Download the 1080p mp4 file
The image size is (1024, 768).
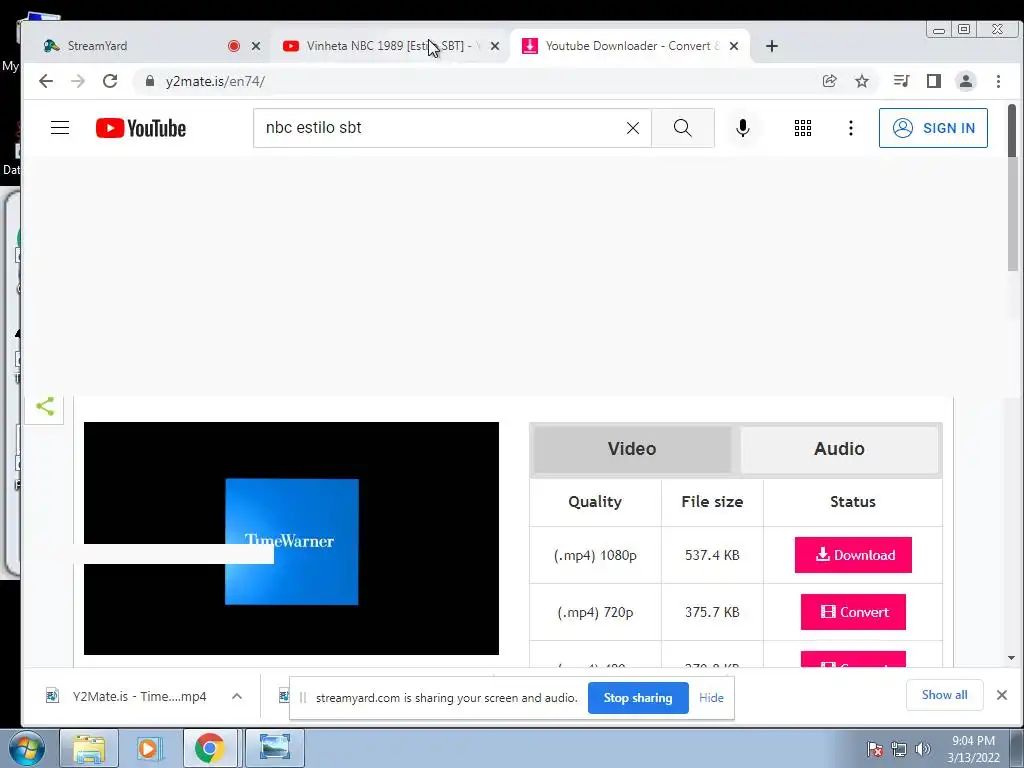853,555
